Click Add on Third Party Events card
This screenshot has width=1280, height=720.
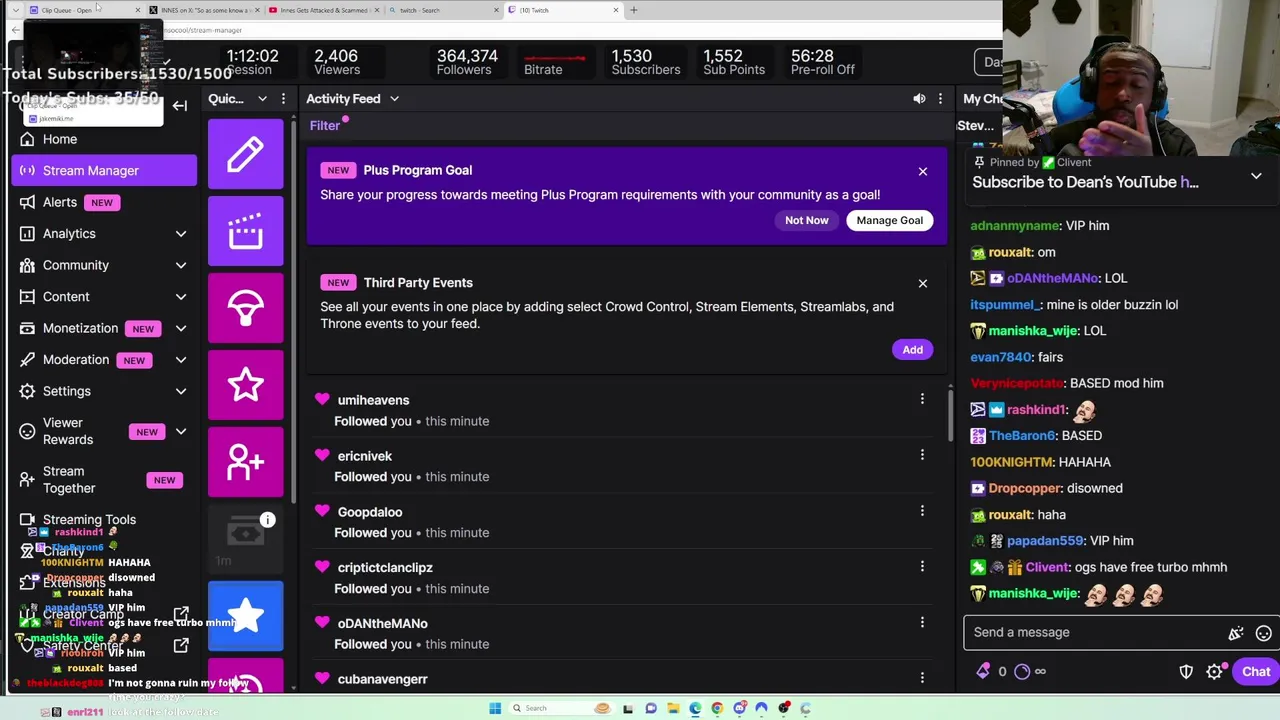tap(912, 350)
